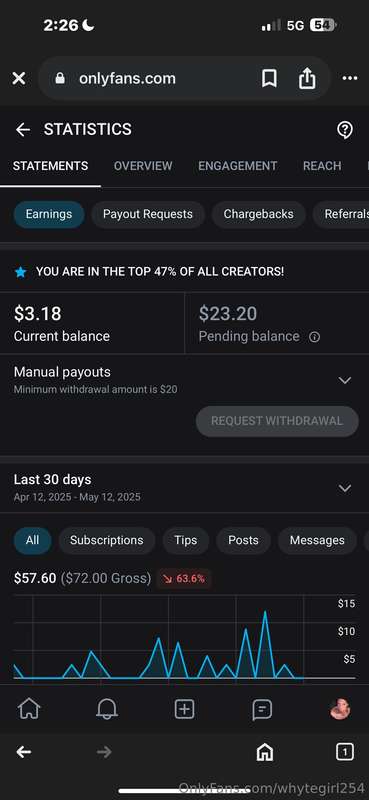Open the profile avatar thumbnail
Image resolution: width=369 pixels, height=800 pixels.
click(x=340, y=709)
